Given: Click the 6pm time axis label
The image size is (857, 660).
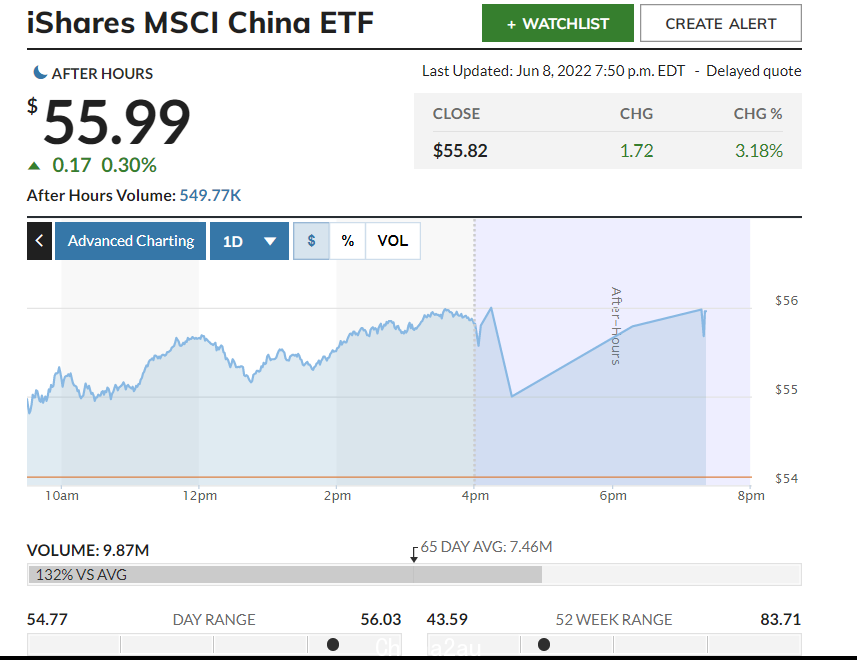Looking at the screenshot, I should pyautogui.click(x=613, y=496).
